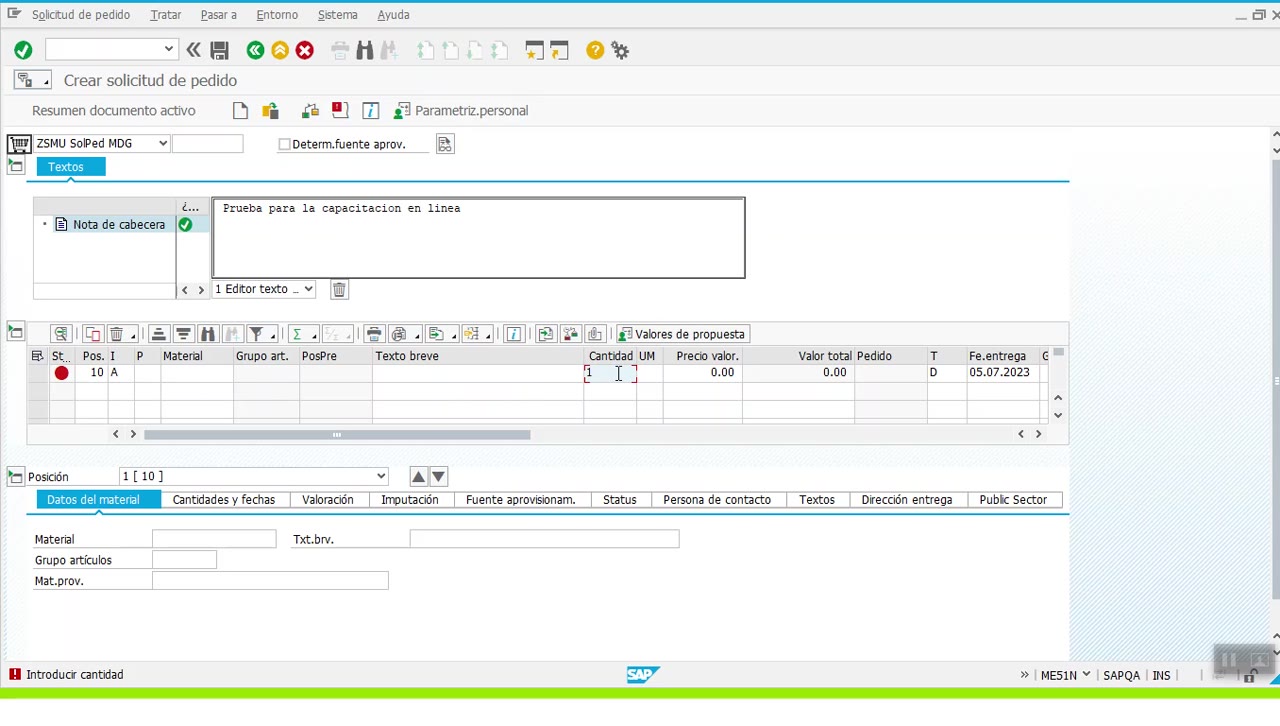Click the Material input field
The image size is (1280, 726).
click(214, 540)
